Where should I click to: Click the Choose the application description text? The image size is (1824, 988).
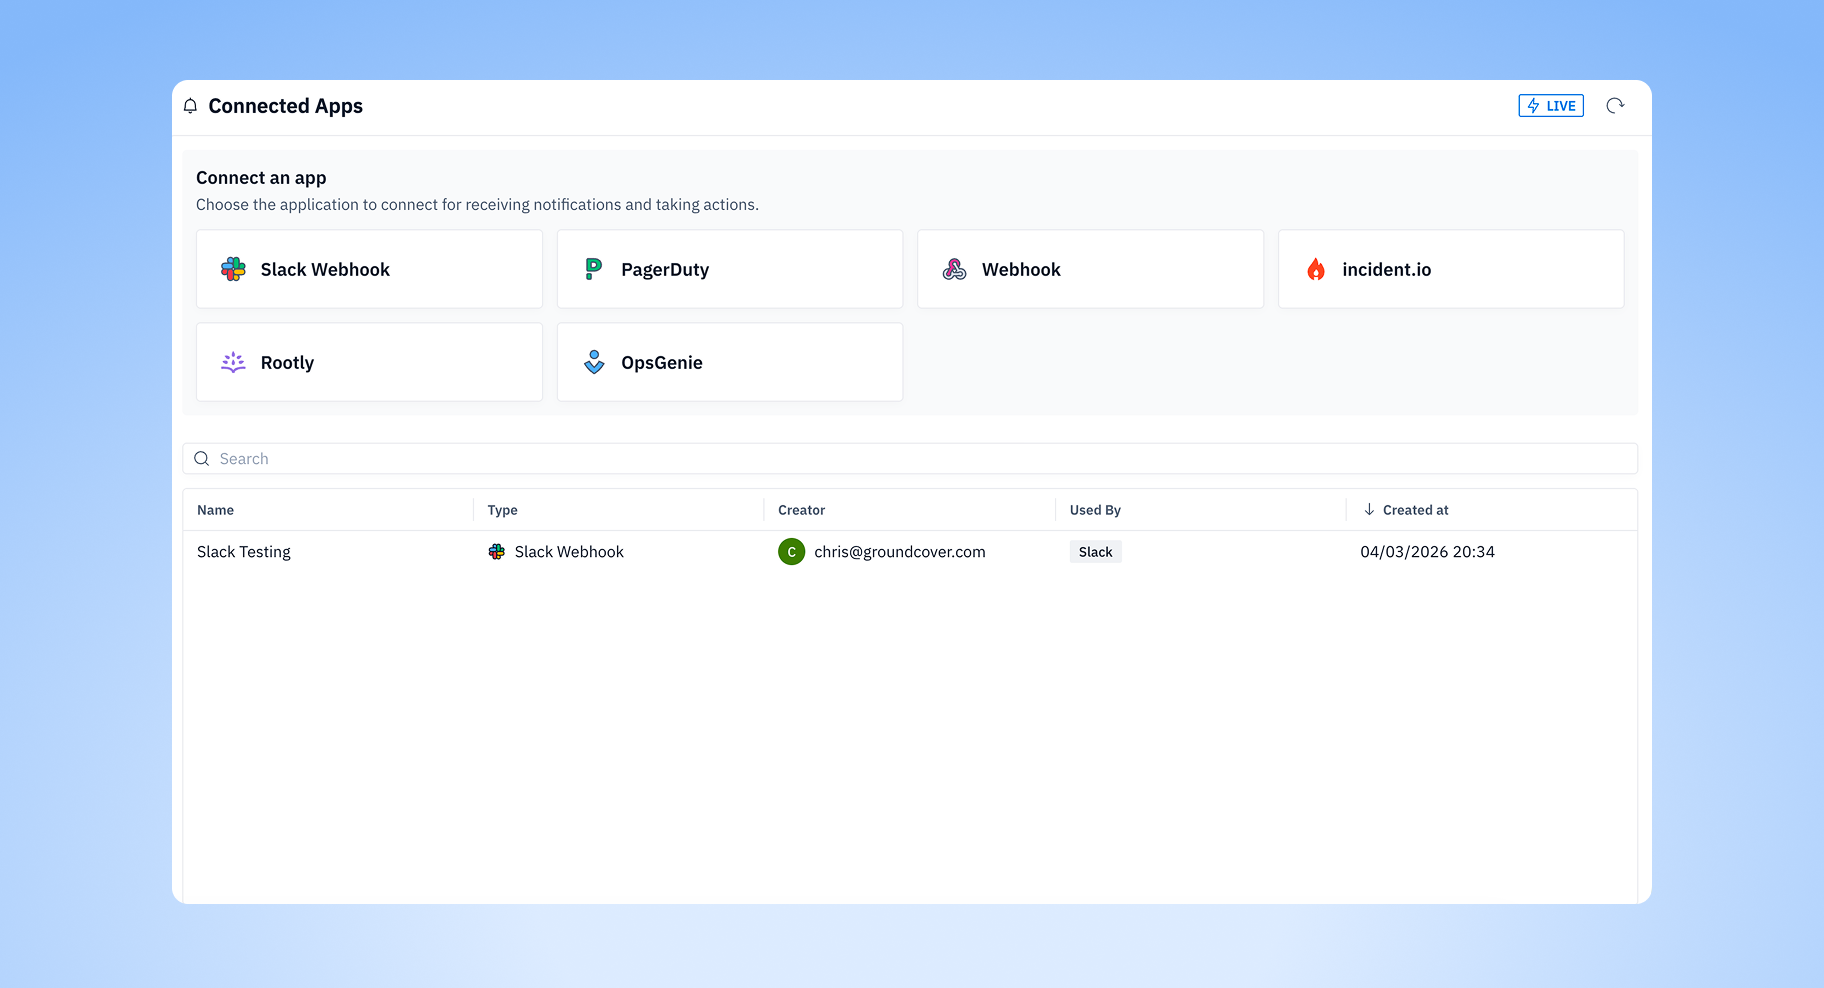[x=477, y=205]
